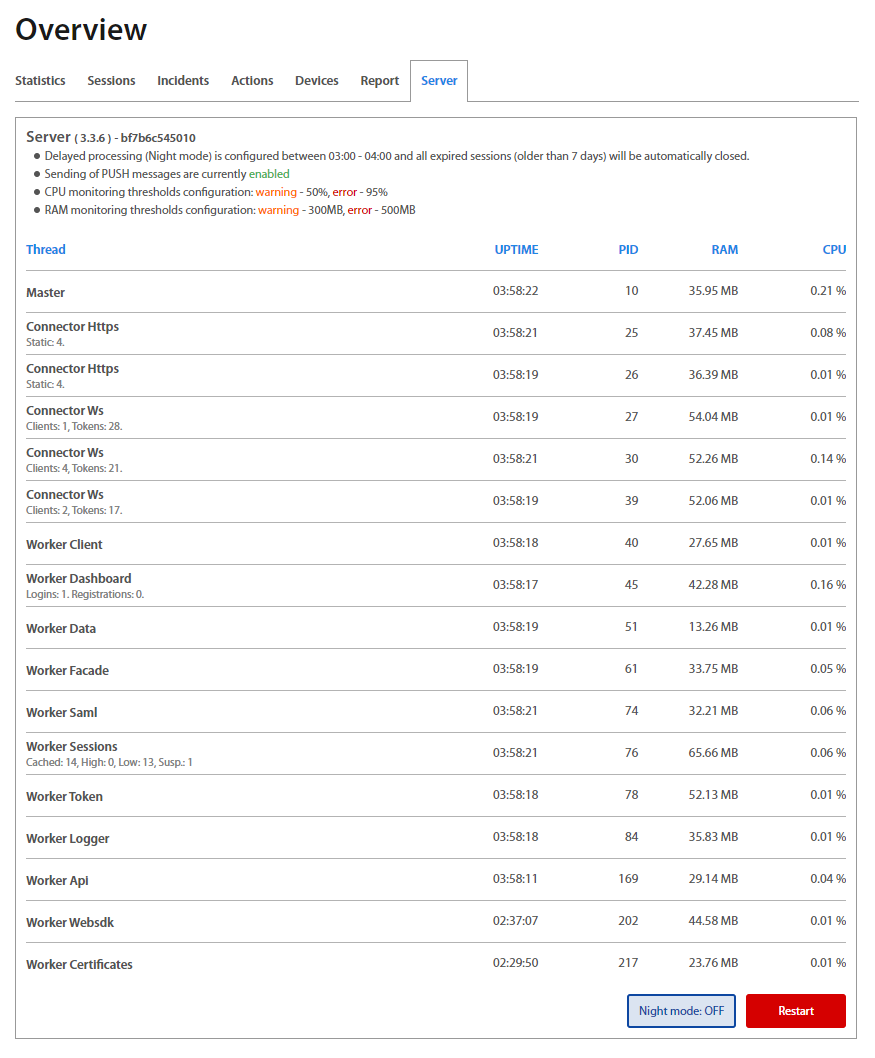Viewport: 875px width, 1058px height.
Task: Click the Worker Sessions thread name
Action: pos(72,747)
